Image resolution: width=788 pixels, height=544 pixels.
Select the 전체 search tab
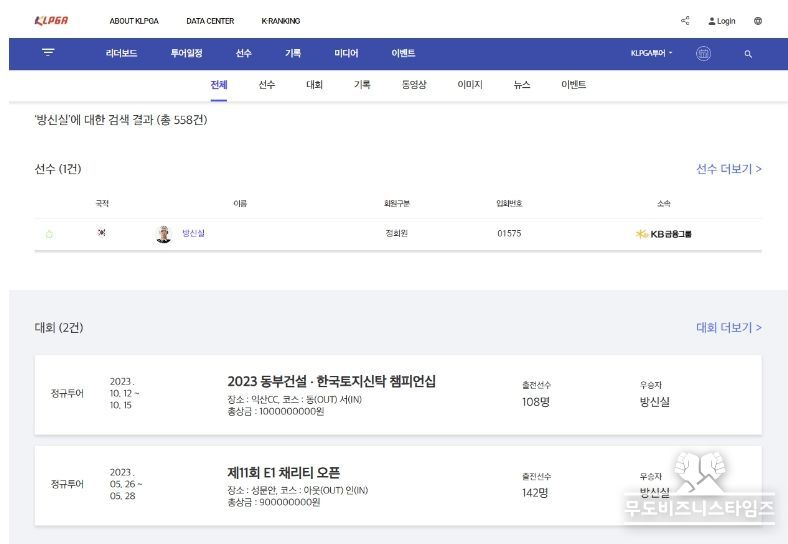coord(219,84)
